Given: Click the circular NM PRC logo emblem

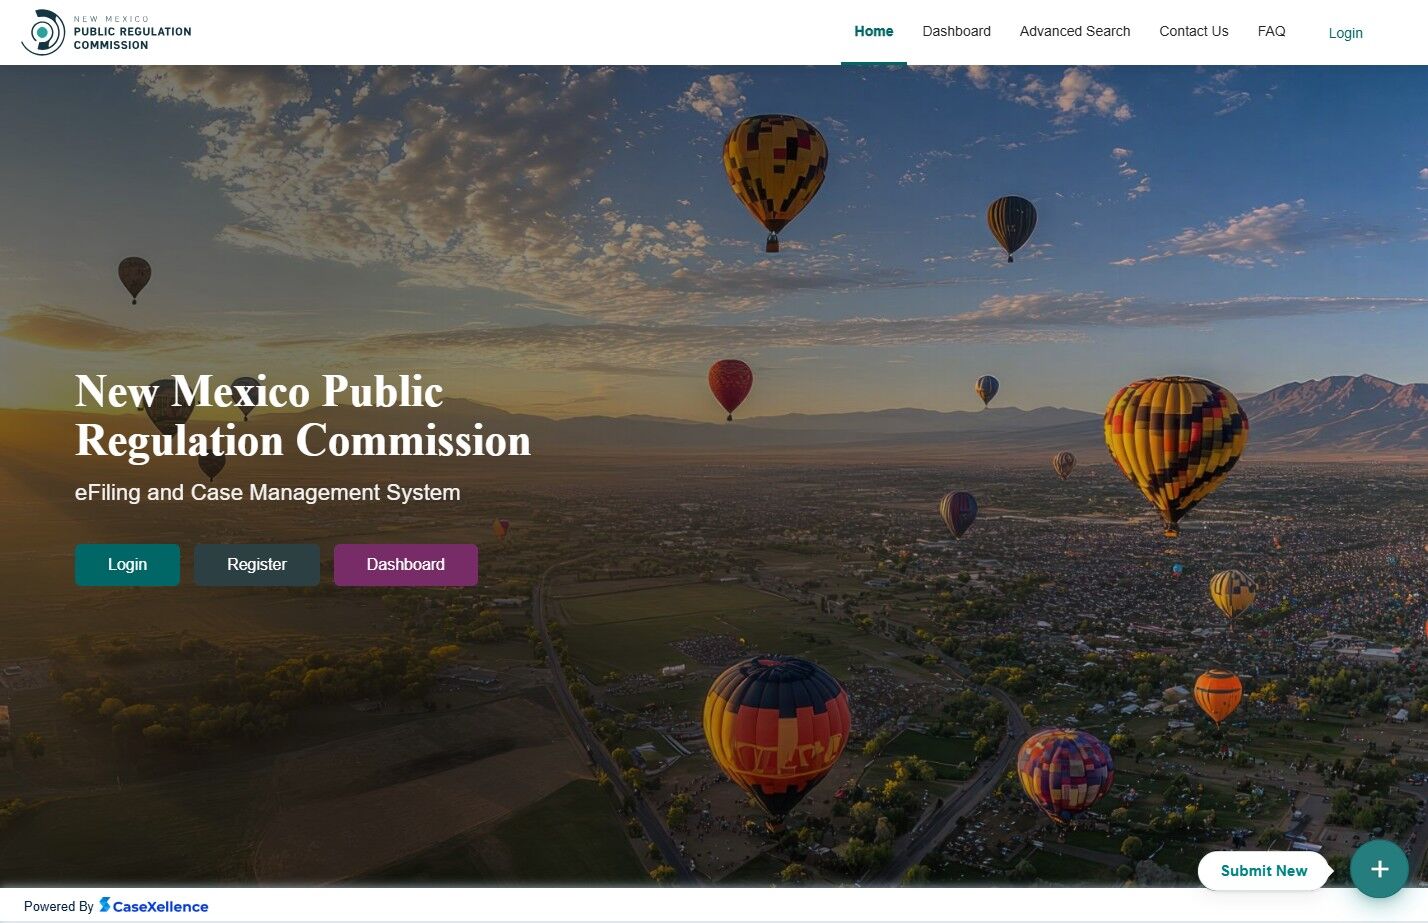Looking at the screenshot, I should click(42, 32).
